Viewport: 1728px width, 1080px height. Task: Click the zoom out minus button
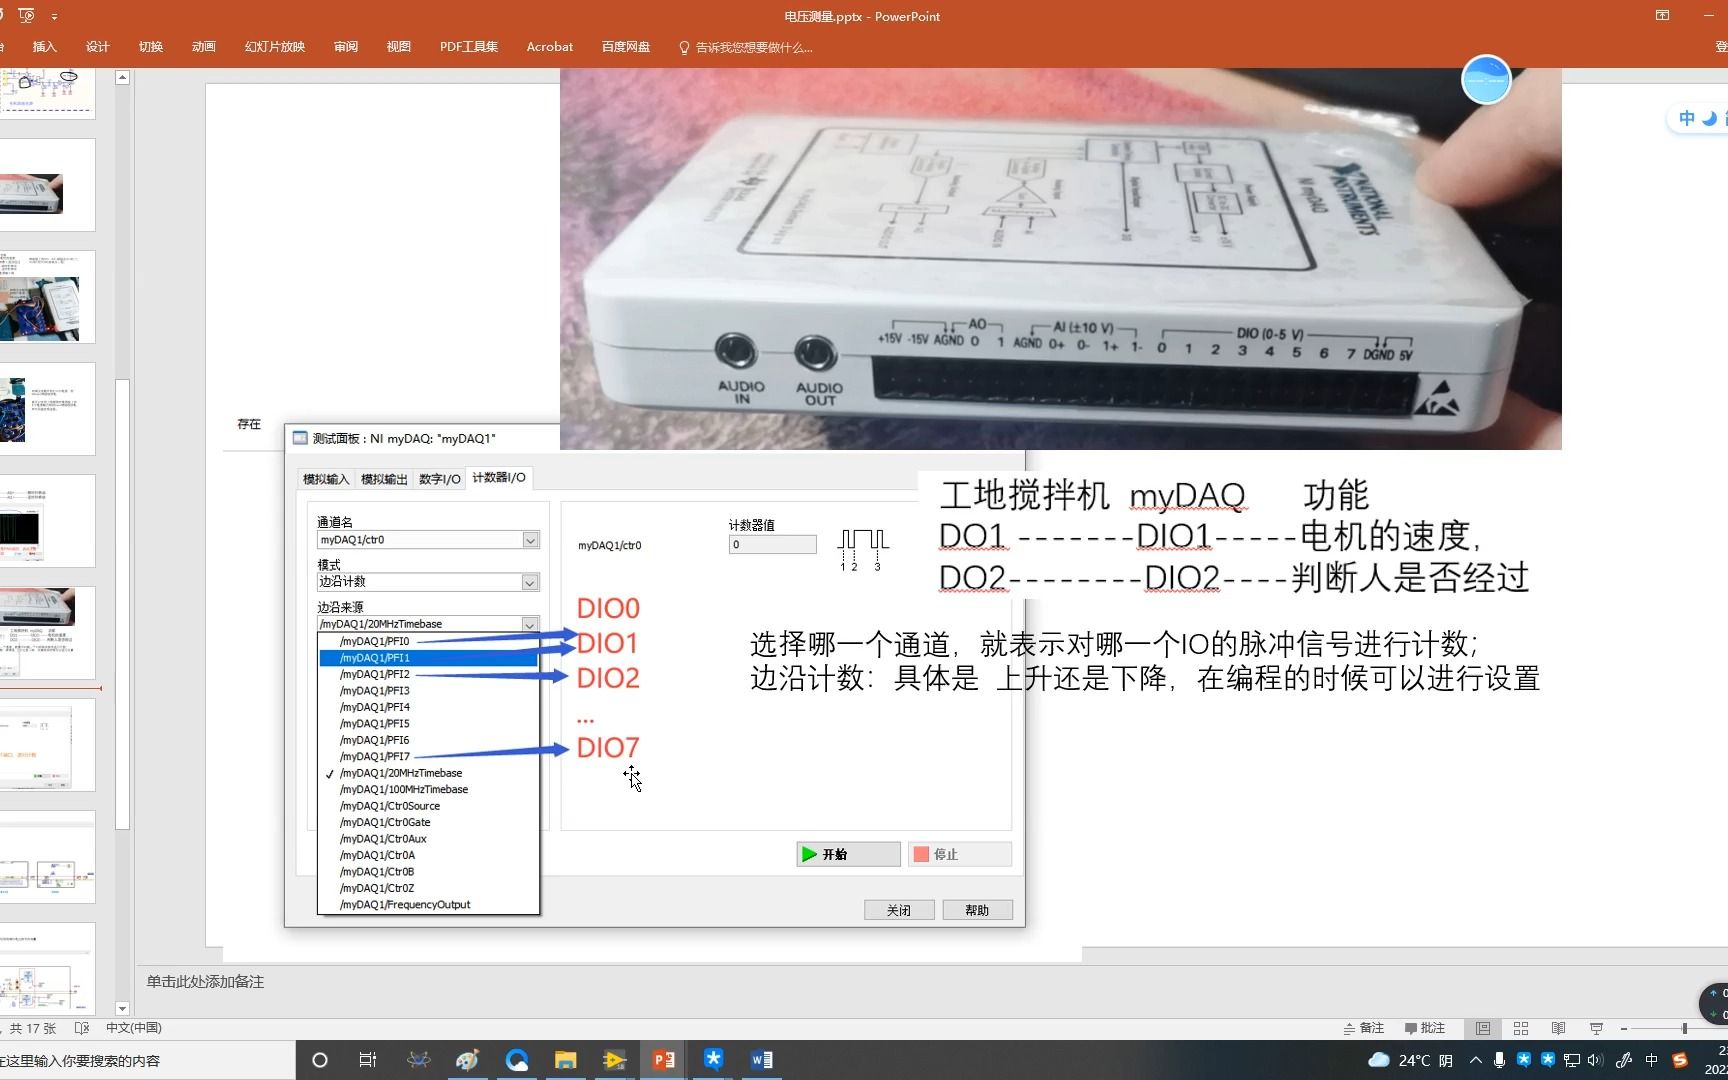pyautogui.click(x=1624, y=1028)
